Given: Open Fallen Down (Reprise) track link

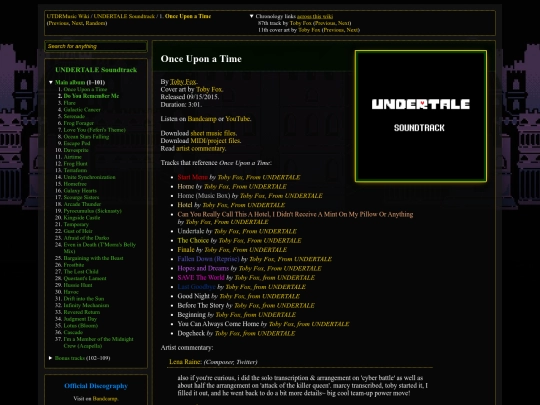Looking at the screenshot, I should (x=208, y=259).
